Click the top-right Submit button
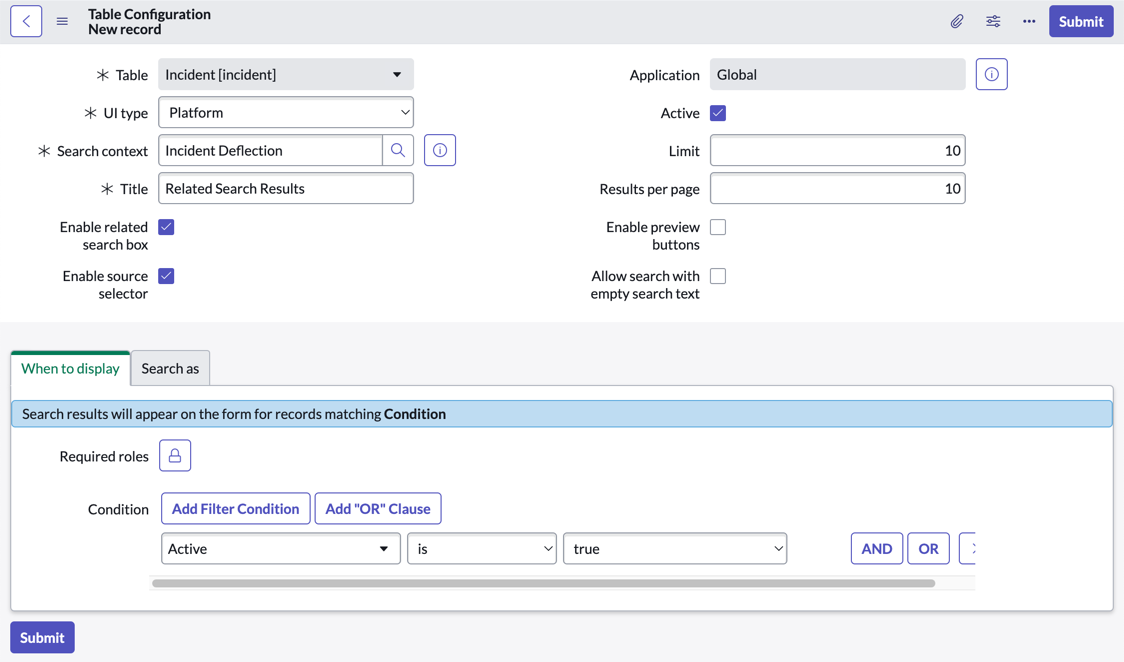The image size is (1124, 662). pos(1081,21)
